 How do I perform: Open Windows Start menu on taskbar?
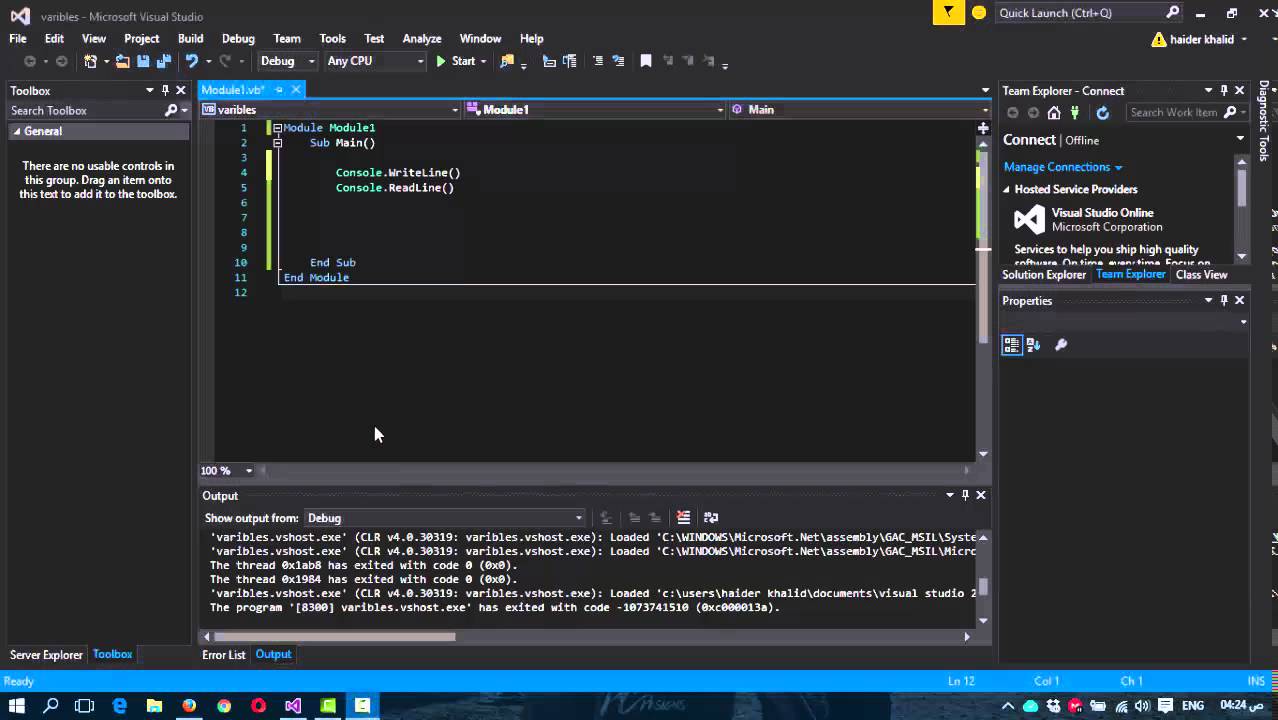[x=17, y=705]
